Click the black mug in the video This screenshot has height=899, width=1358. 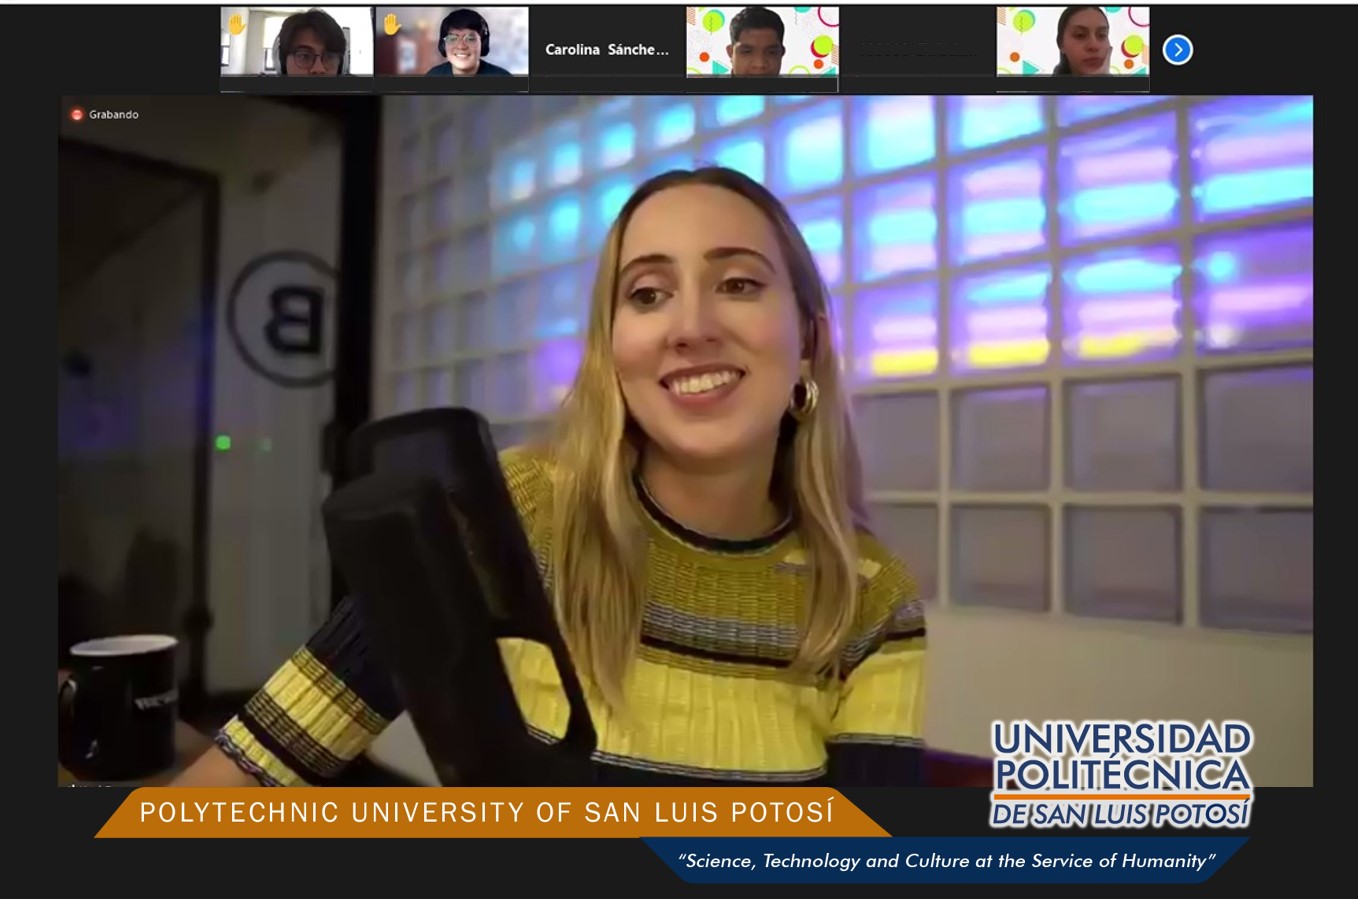tap(123, 704)
